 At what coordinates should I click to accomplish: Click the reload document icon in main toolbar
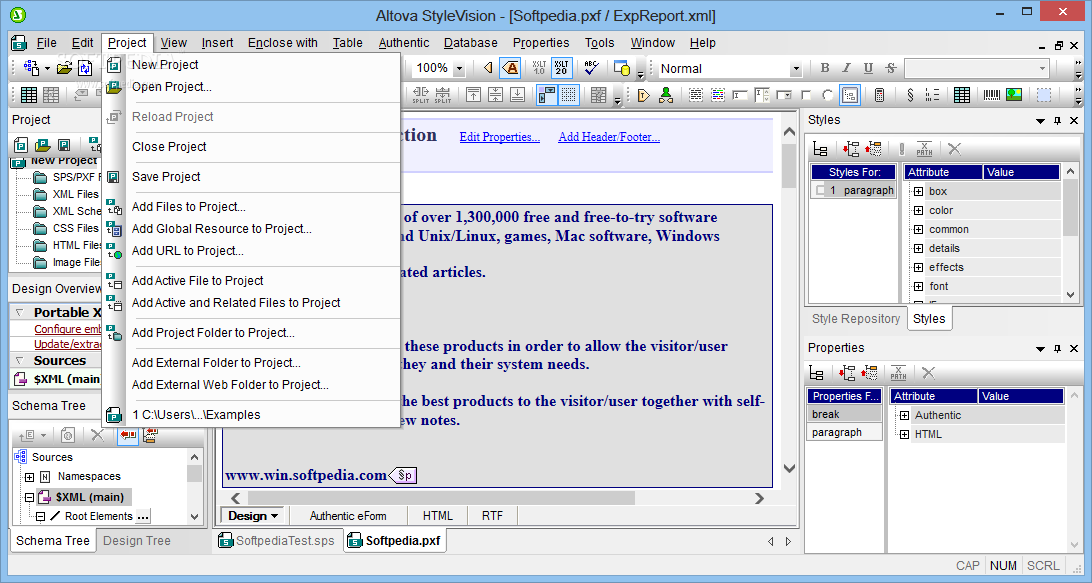pos(85,68)
